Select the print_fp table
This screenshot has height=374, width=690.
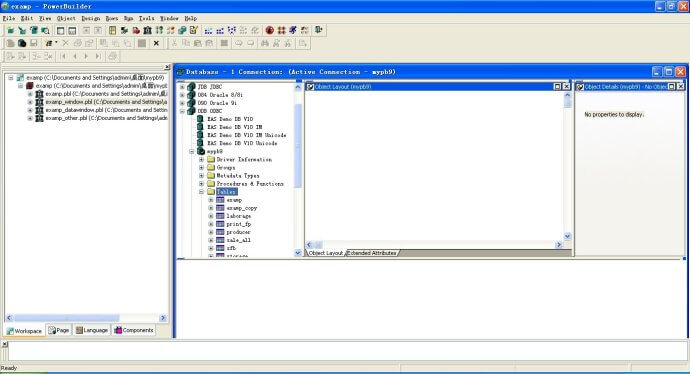pyautogui.click(x=239, y=224)
